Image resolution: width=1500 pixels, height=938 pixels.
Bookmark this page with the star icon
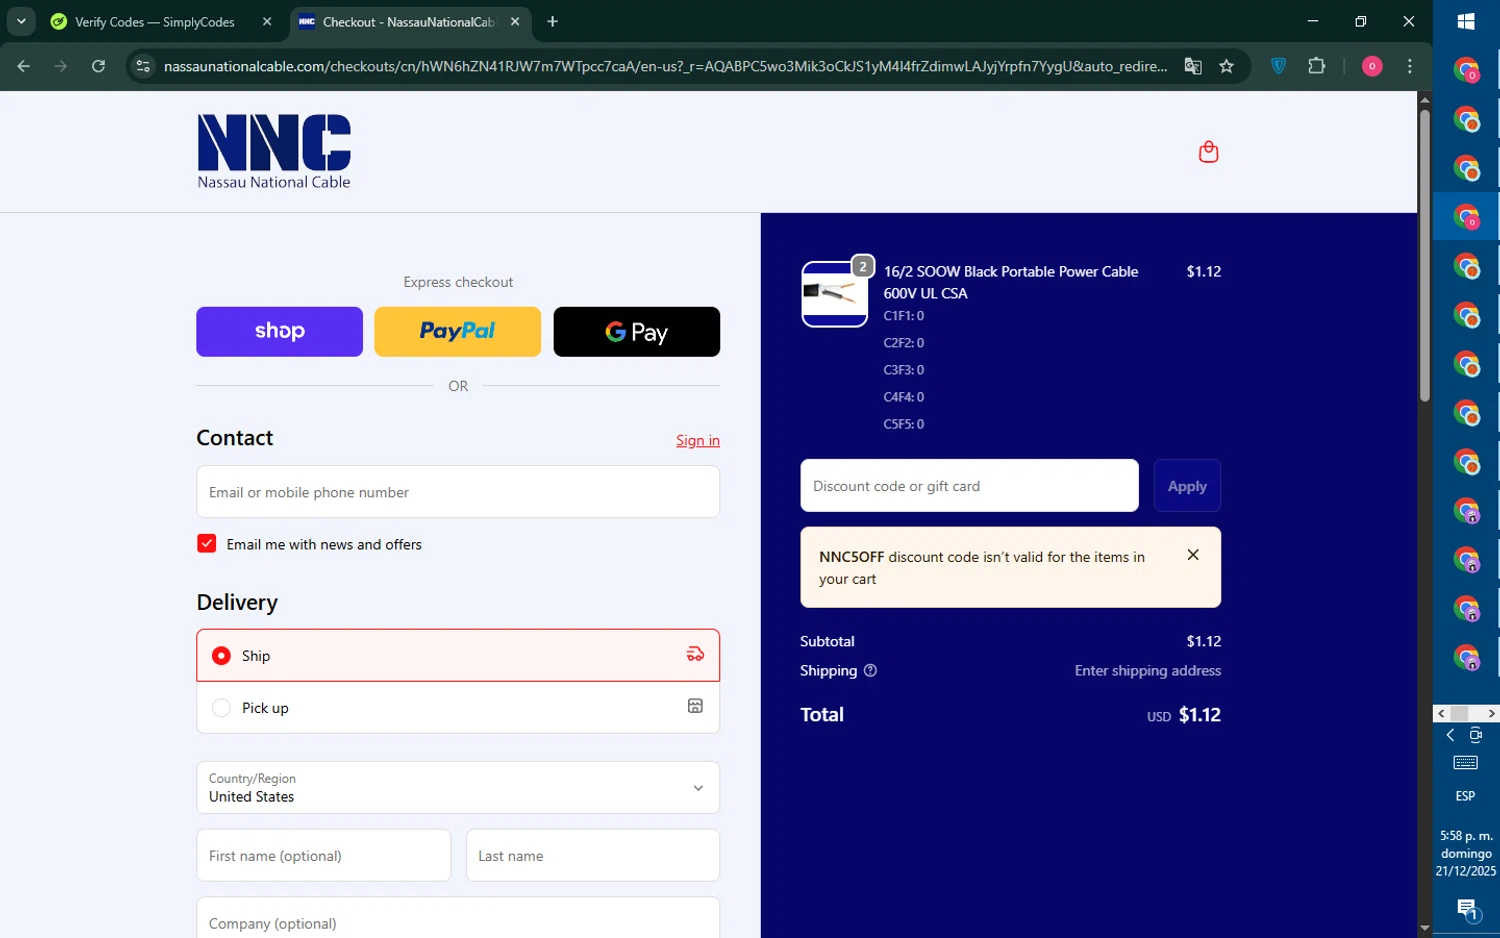pyautogui.click(x=1227, y=66)
